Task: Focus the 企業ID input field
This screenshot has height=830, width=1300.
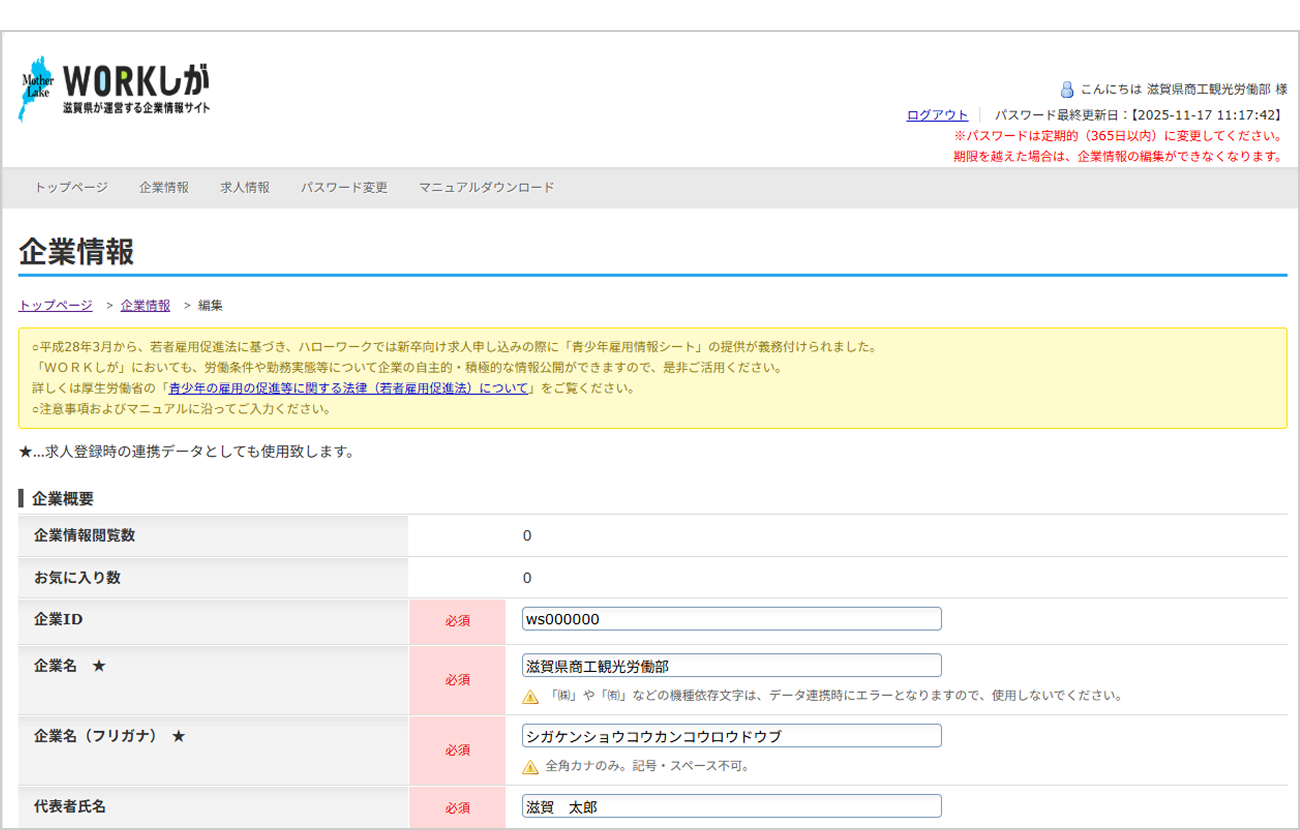Action: (x=731, y=619)
